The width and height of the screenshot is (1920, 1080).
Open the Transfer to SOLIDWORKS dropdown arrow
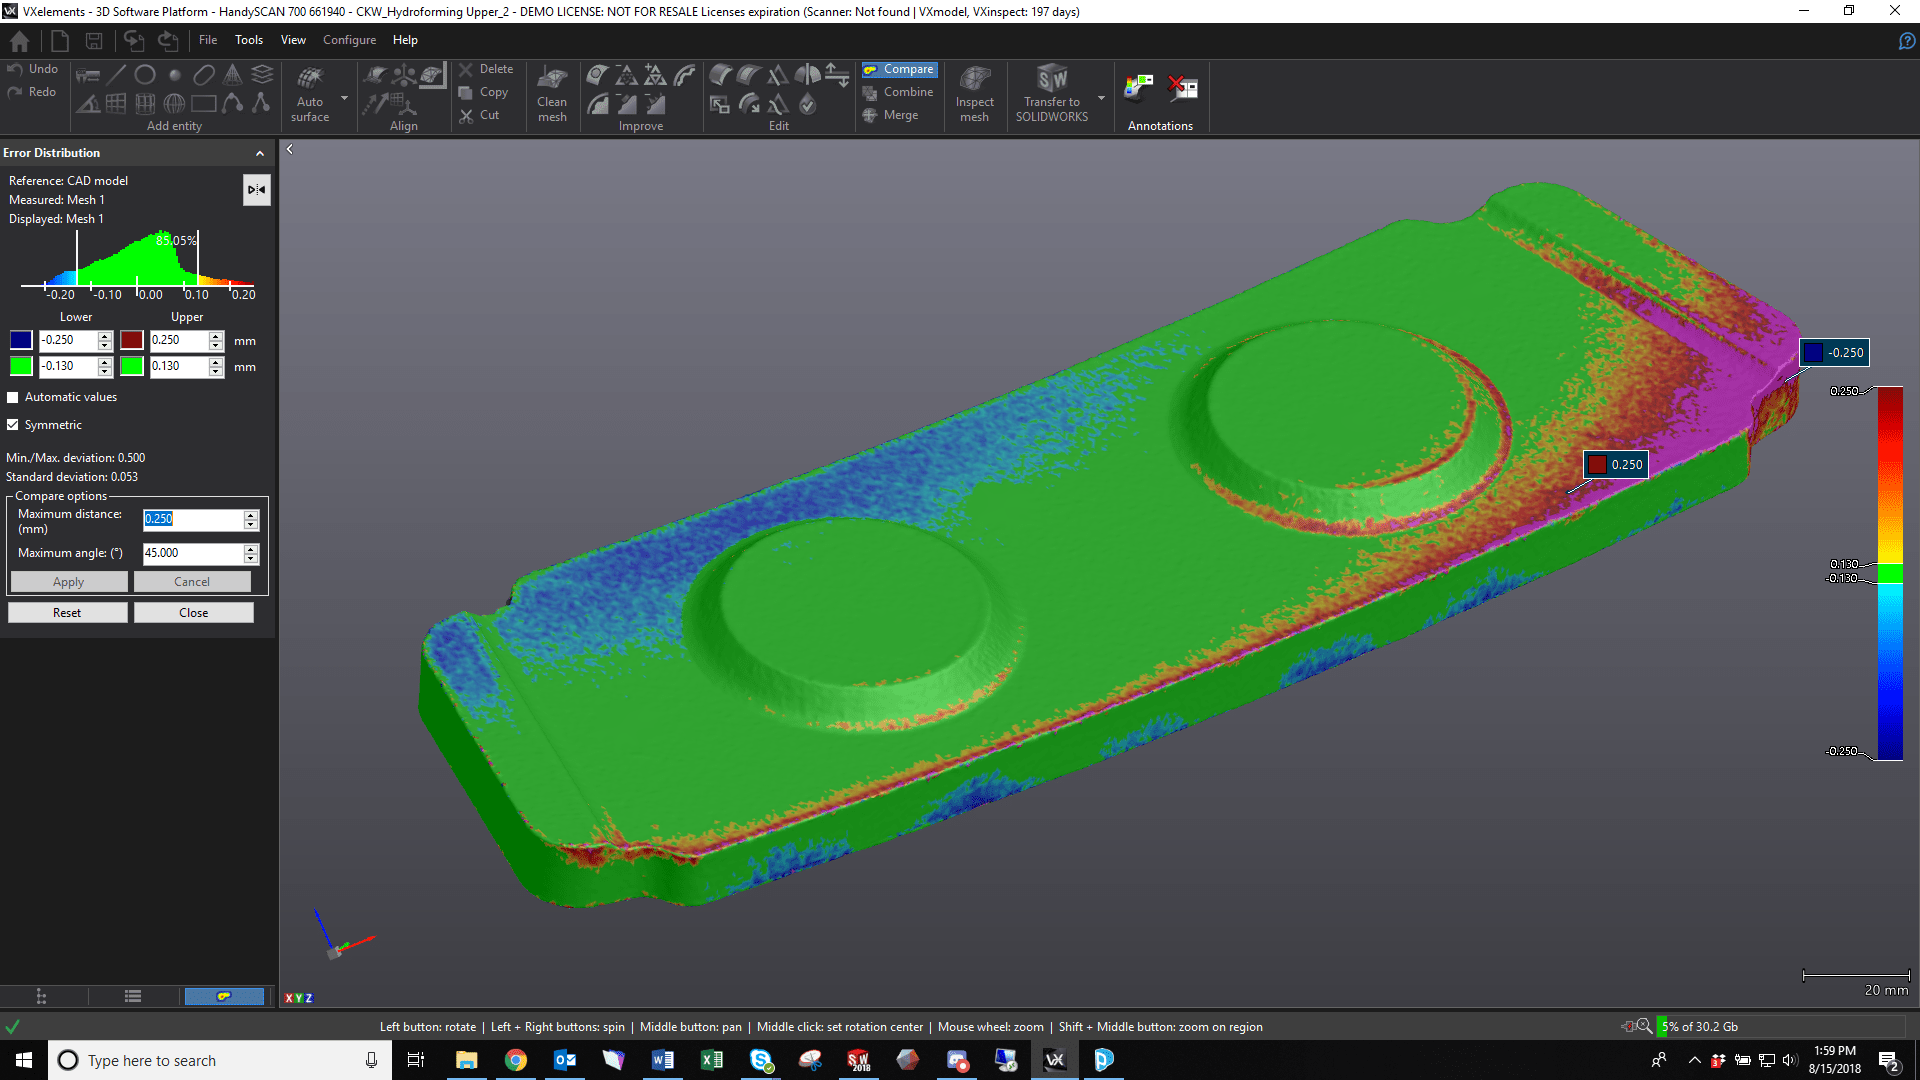[x=1101, y=98]
